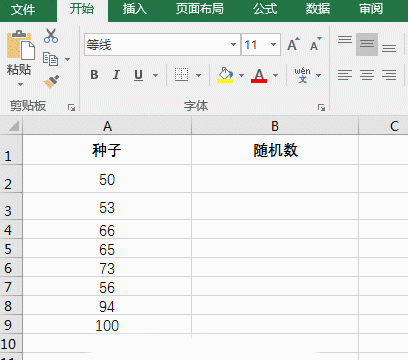Viewport: 408px width, 360px height.
Task: Expand borders dropdown arrow
Action: pyautogui.click(x=198, y=75)
